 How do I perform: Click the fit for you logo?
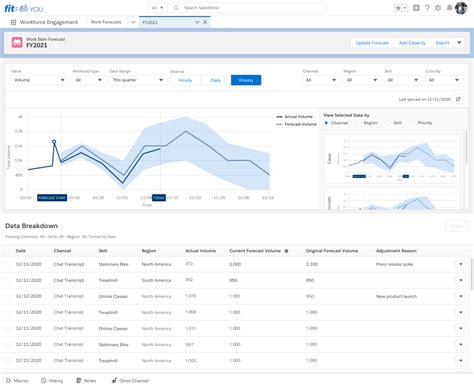24,8
